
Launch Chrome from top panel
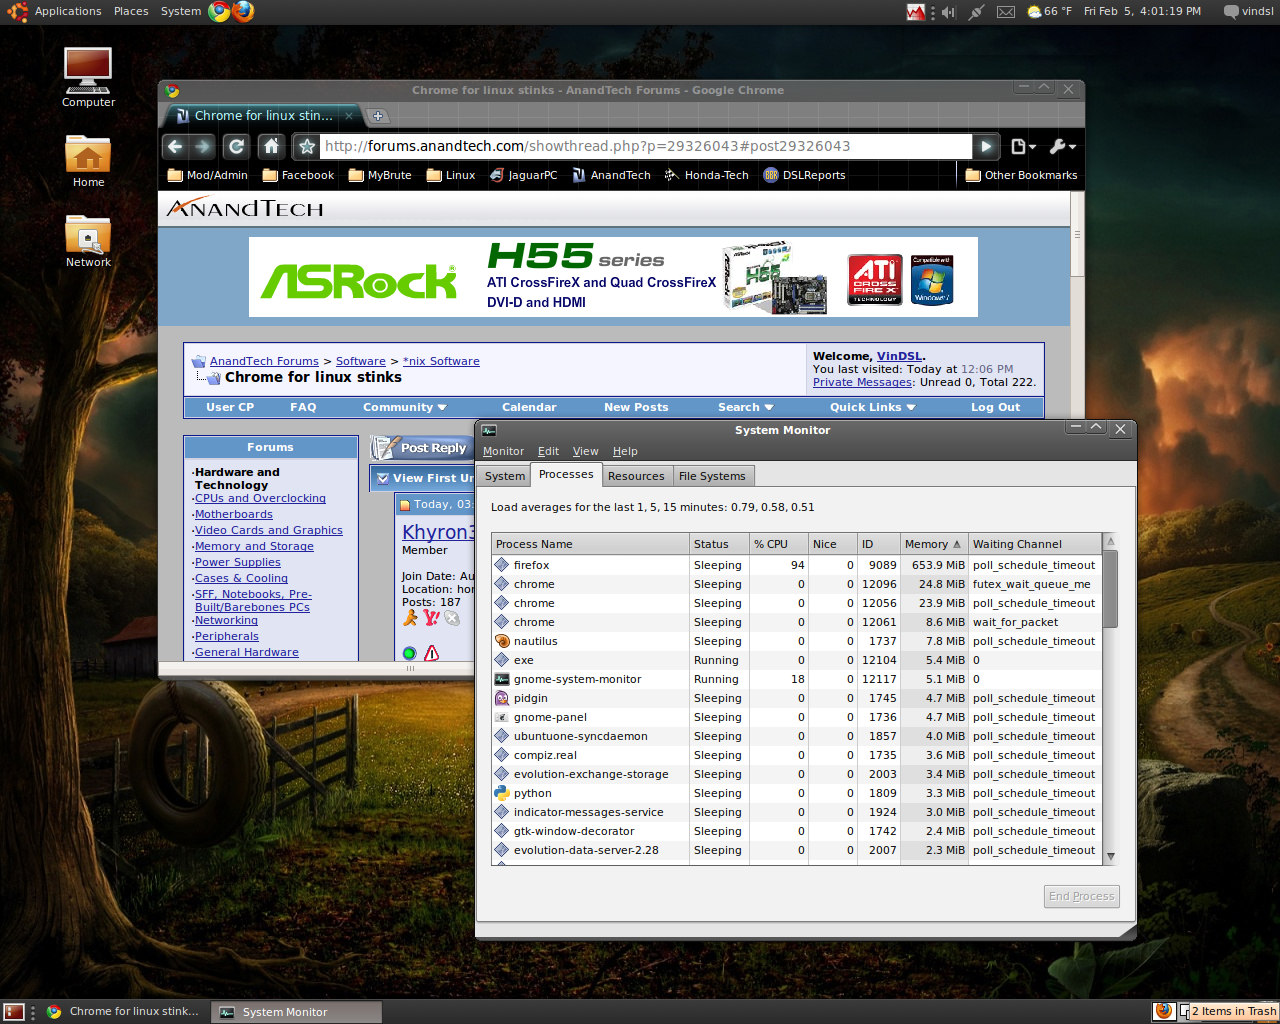pyautogui.click(x=219, y=11)
